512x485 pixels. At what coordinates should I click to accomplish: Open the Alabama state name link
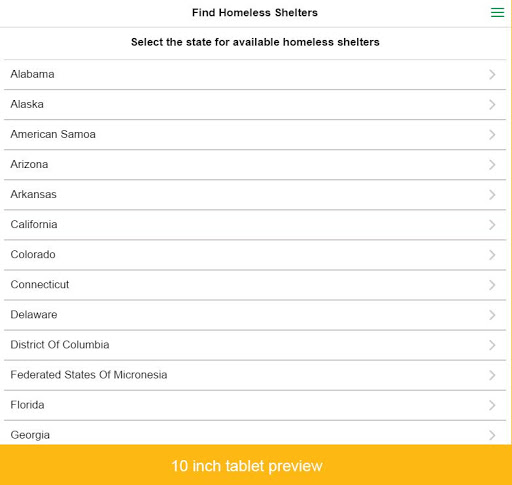[x=32, y=74]
